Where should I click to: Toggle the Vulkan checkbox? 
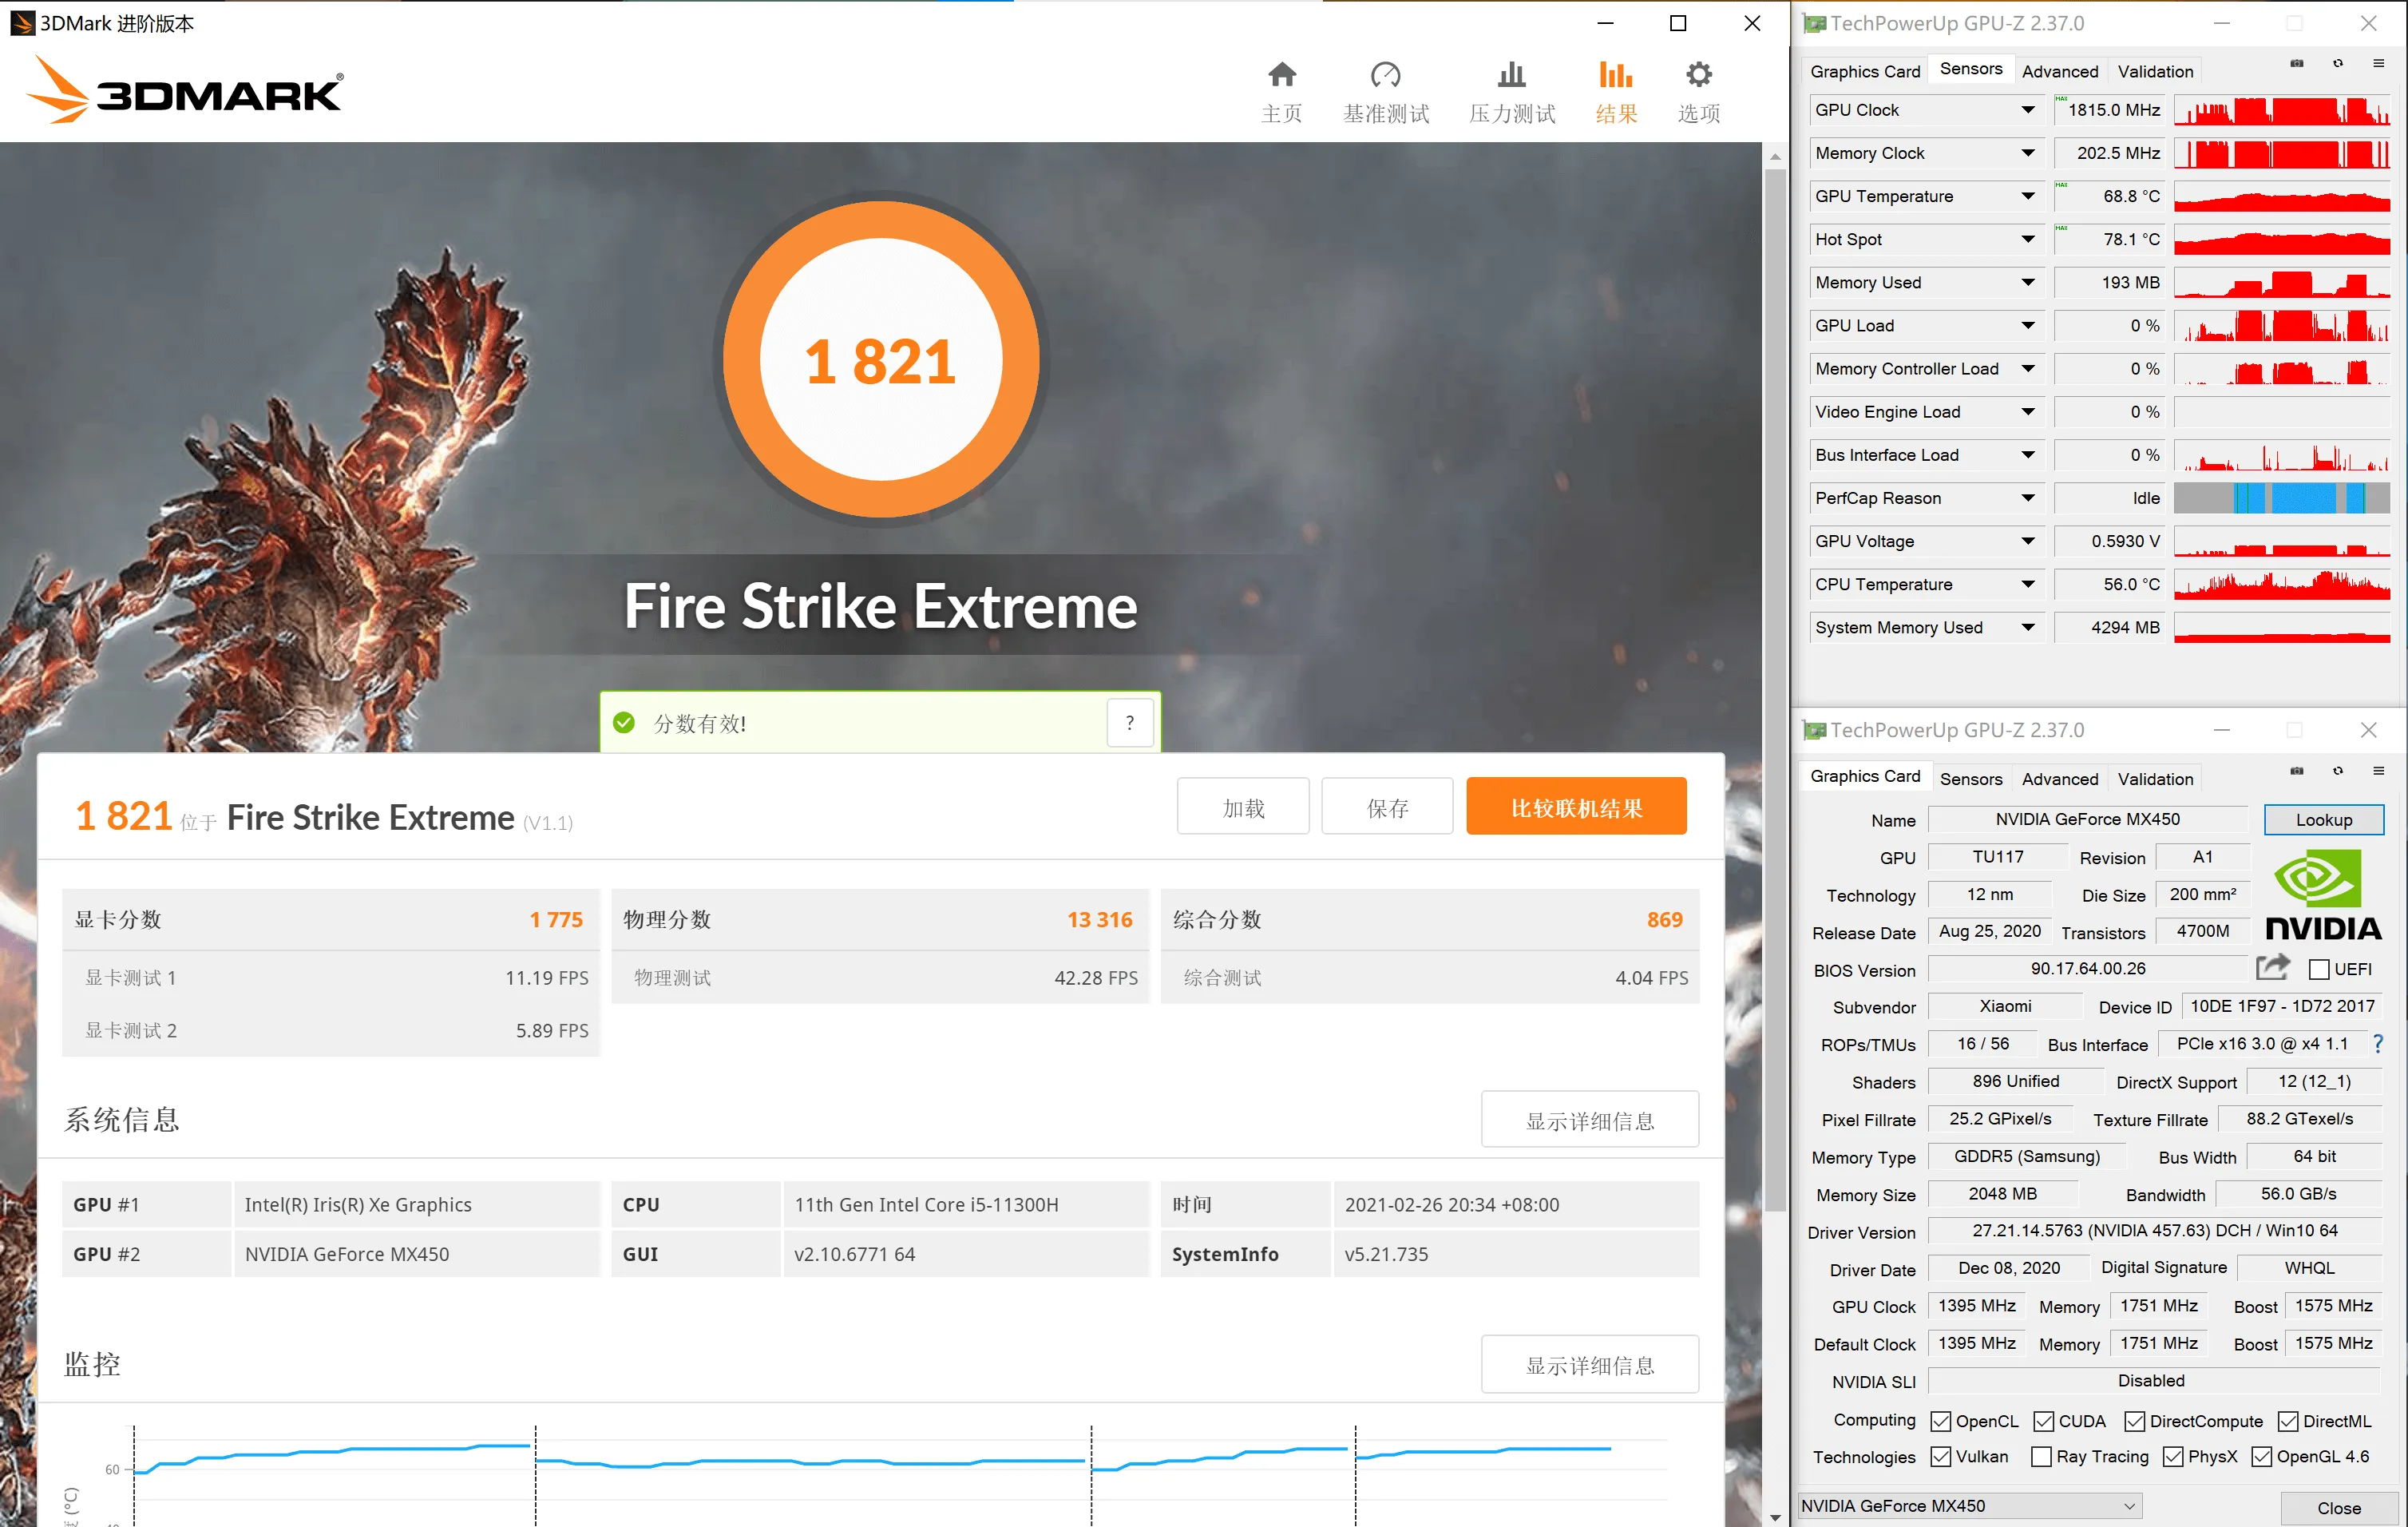pos(1940,1456)
